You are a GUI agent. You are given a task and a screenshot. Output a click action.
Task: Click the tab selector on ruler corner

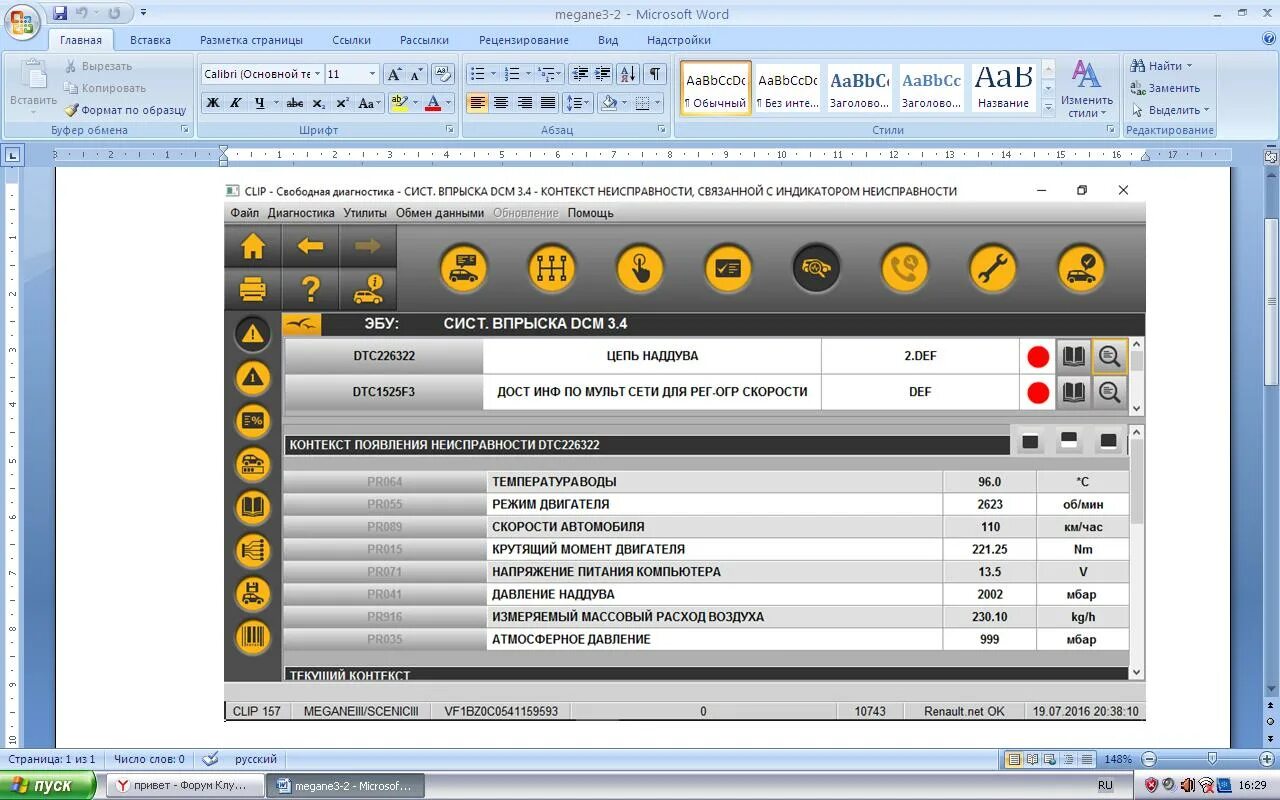pyautogui.click(x=12, y=155)
